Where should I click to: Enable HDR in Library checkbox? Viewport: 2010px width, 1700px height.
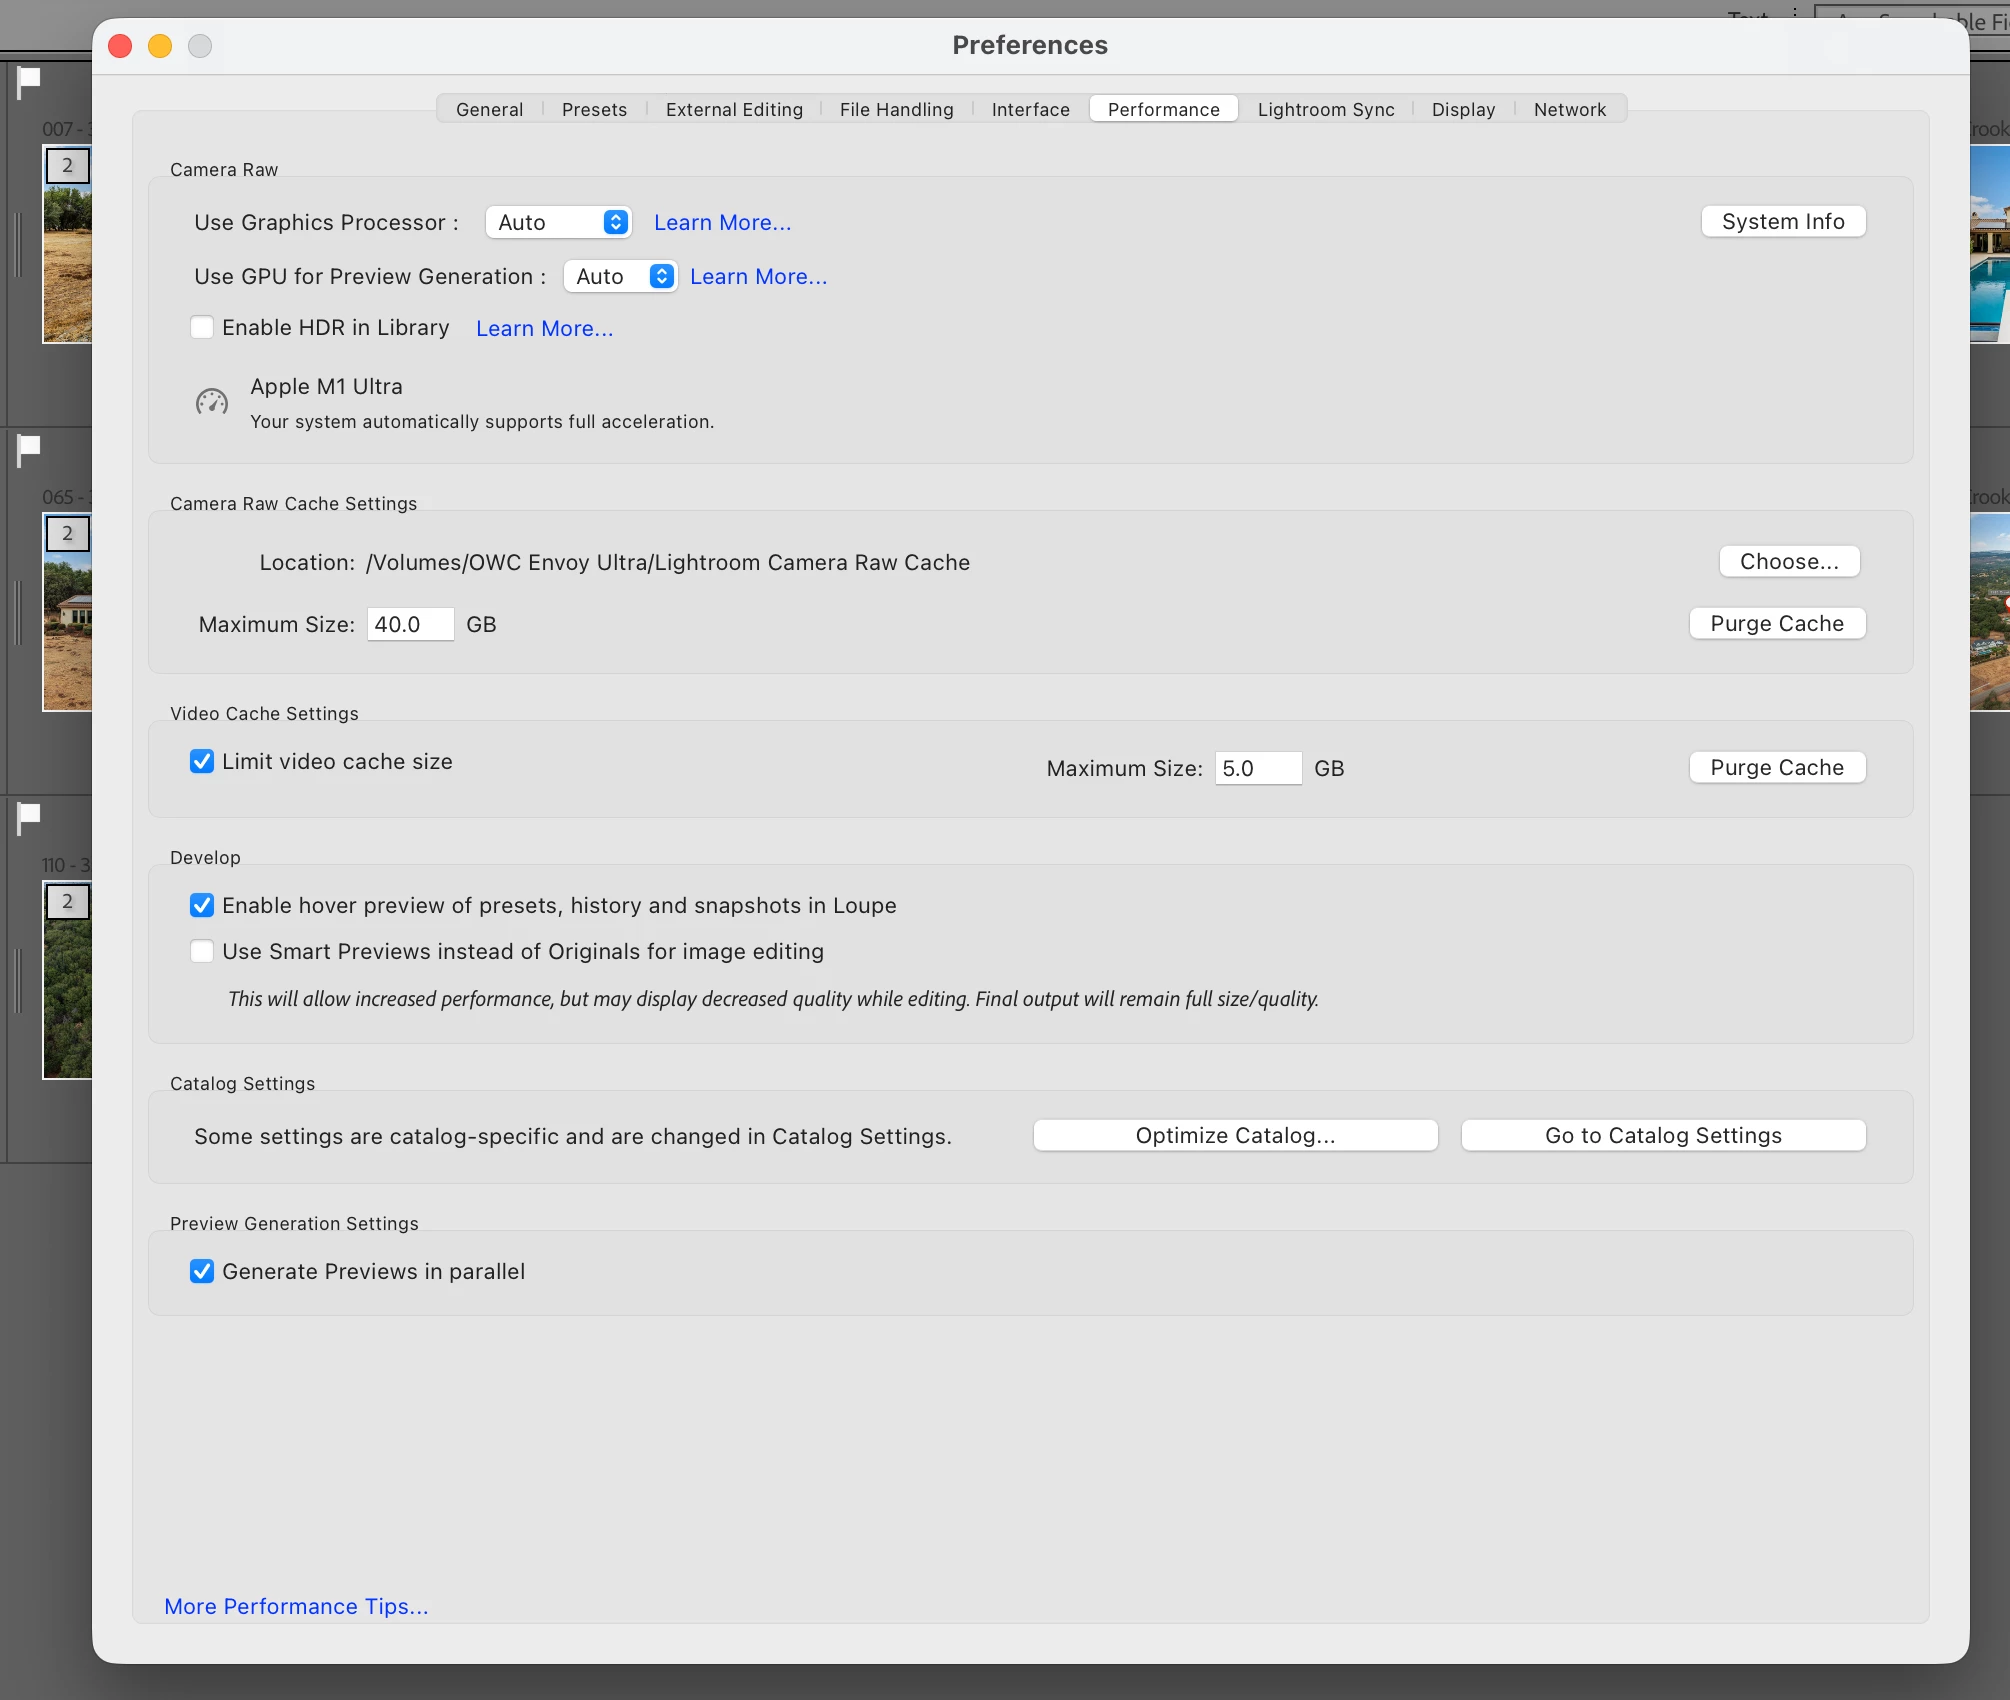pos(202,328)
